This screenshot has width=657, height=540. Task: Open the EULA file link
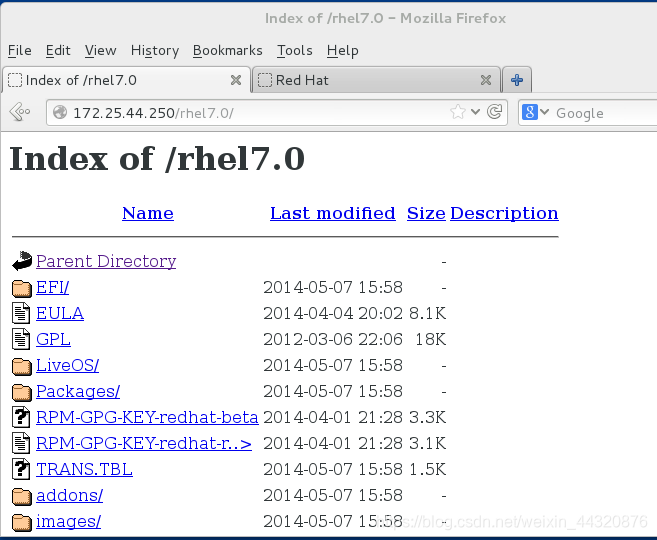coord(60,313)
